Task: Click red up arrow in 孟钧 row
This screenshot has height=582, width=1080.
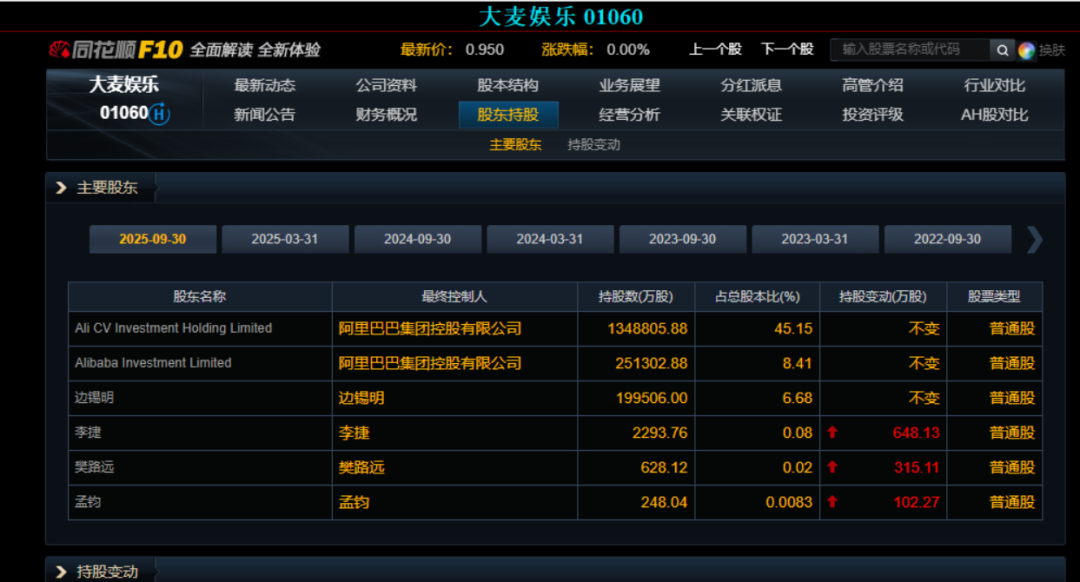Action: pyautogui.click(x=832, y=501)
